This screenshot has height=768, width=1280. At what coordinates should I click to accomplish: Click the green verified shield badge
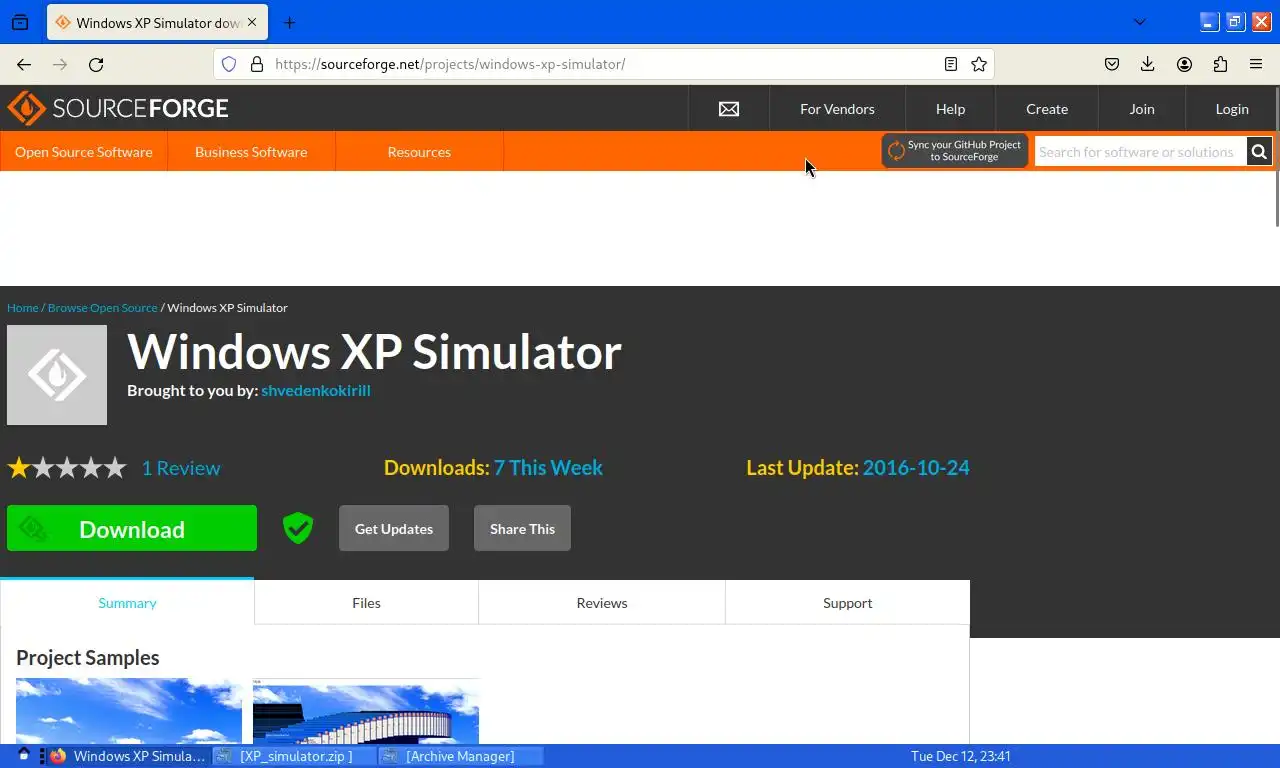pos(298,528)
